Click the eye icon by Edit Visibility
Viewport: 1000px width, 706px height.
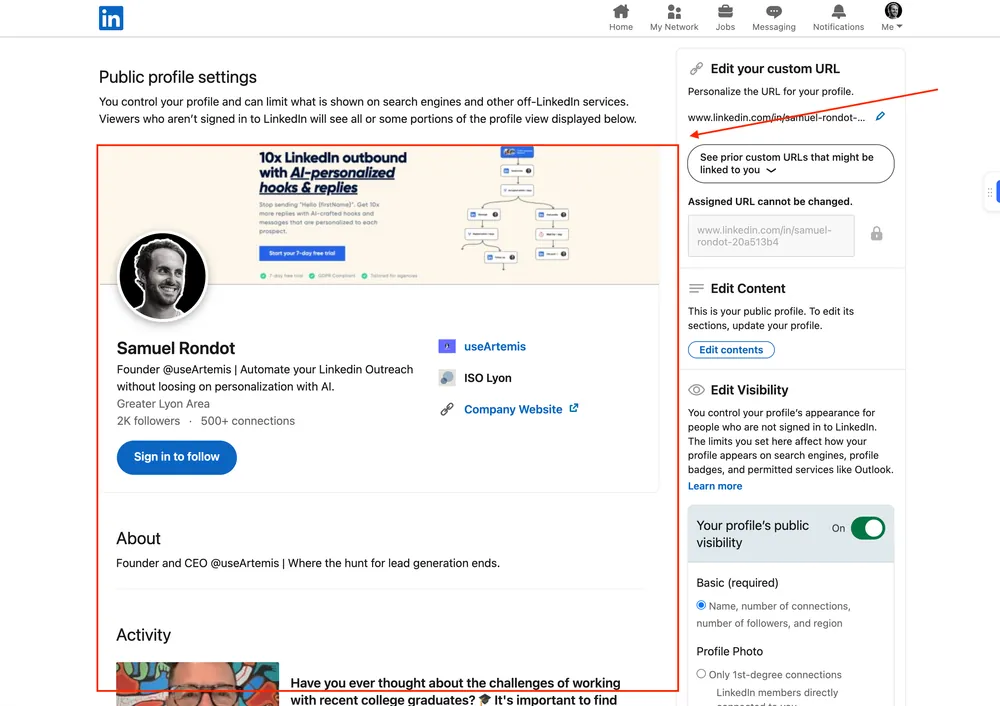[696, 390]
